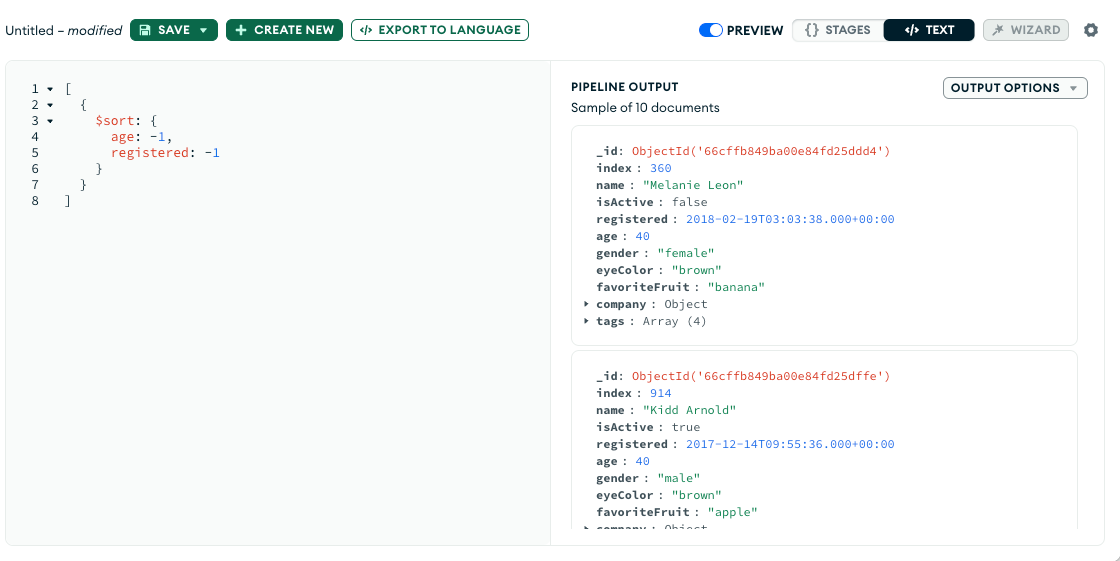Toggle the Preview switch off
This screenshot has width=1120, height=561.
(x=710, y=30)
